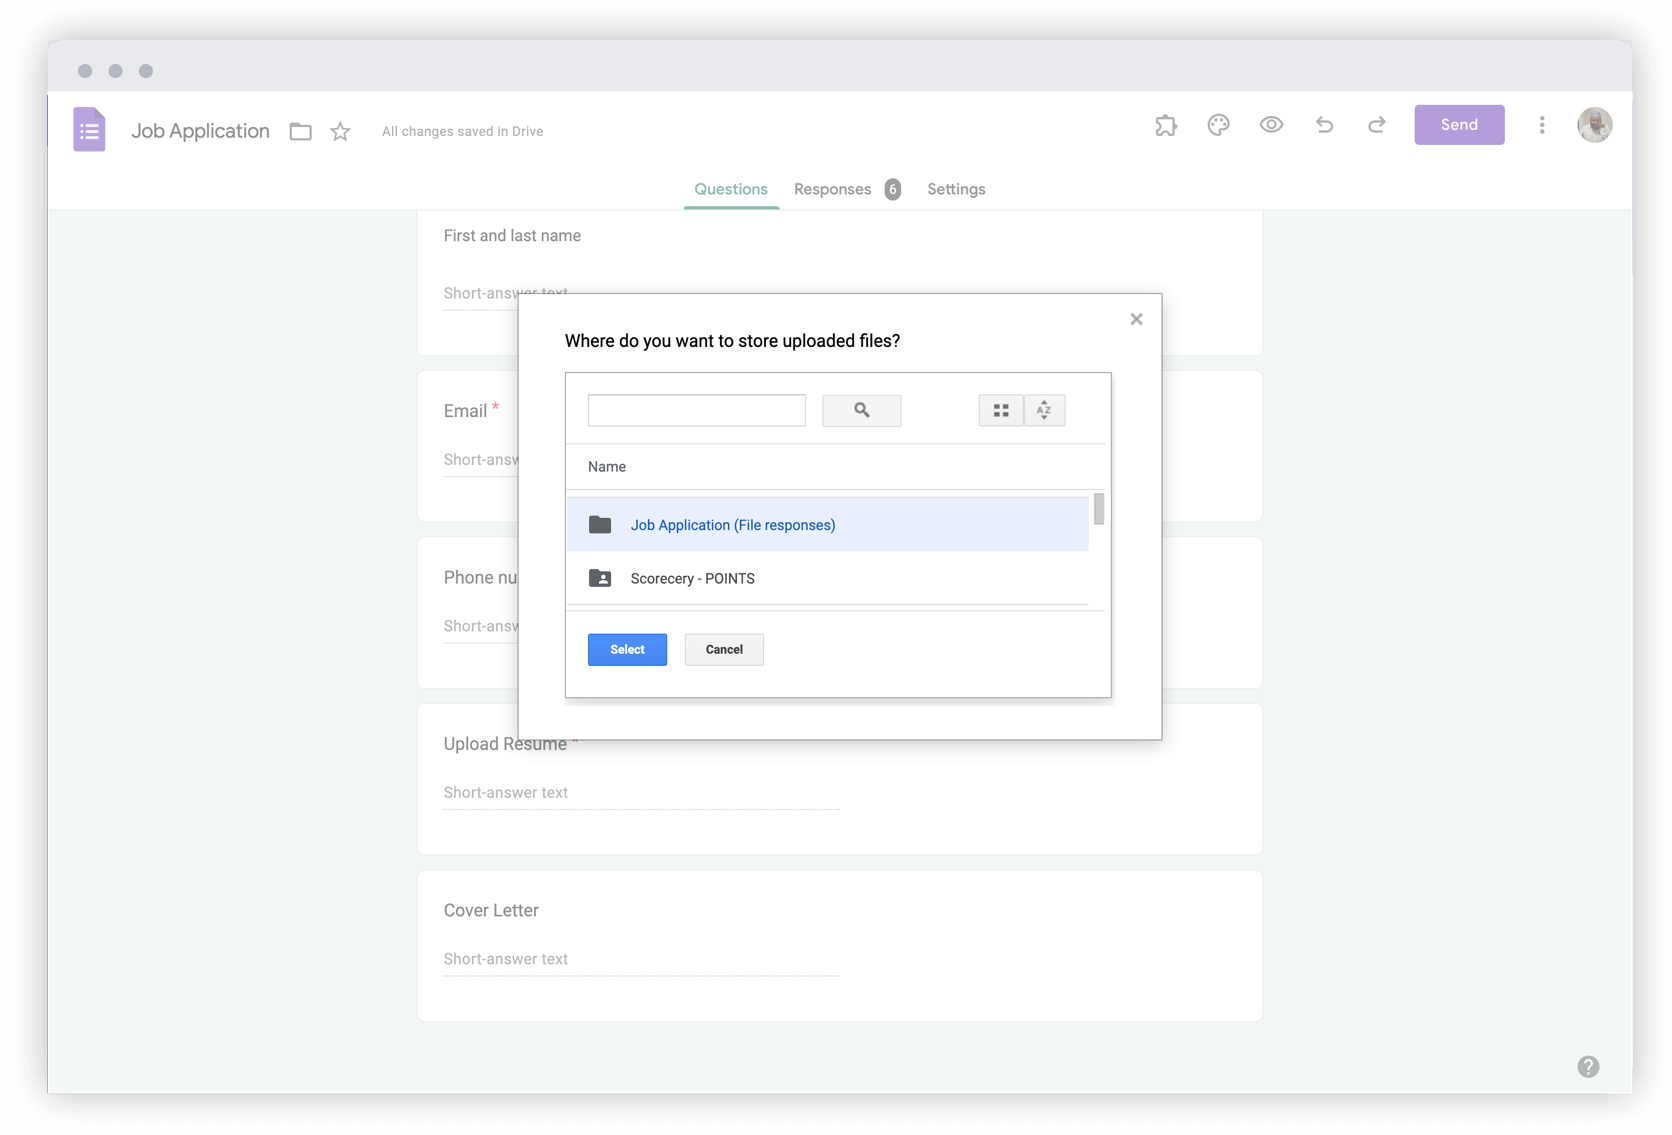Open the Customize Theme palette icon

click(x=1218, y=125)
